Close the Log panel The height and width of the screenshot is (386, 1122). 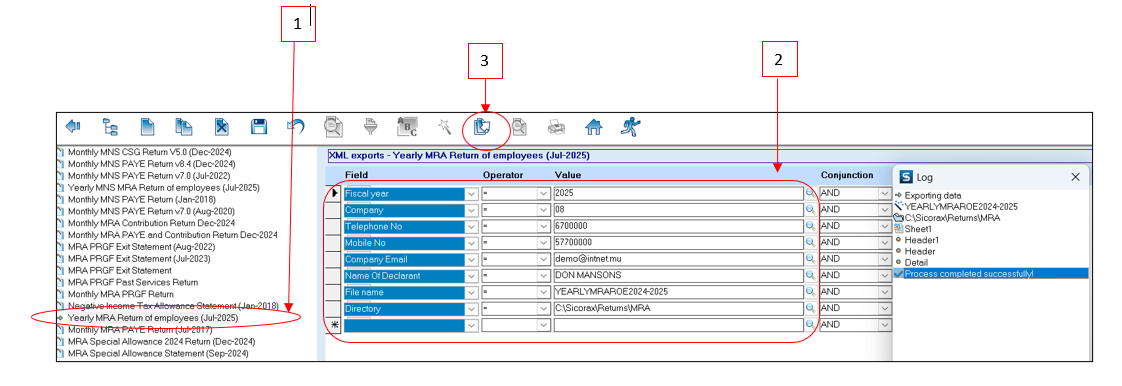click(x=1075, y=177)
